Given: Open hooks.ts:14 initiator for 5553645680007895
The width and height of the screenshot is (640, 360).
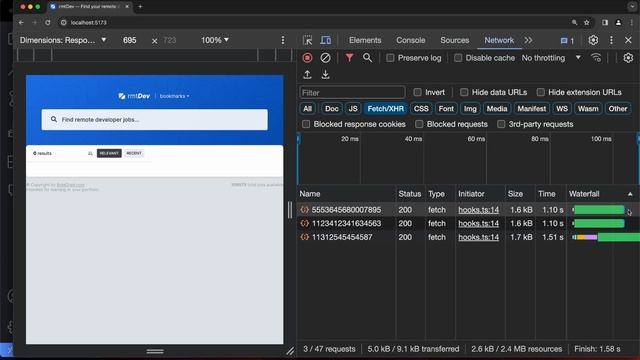Looking at the screenshot, I should coord(478,210).
